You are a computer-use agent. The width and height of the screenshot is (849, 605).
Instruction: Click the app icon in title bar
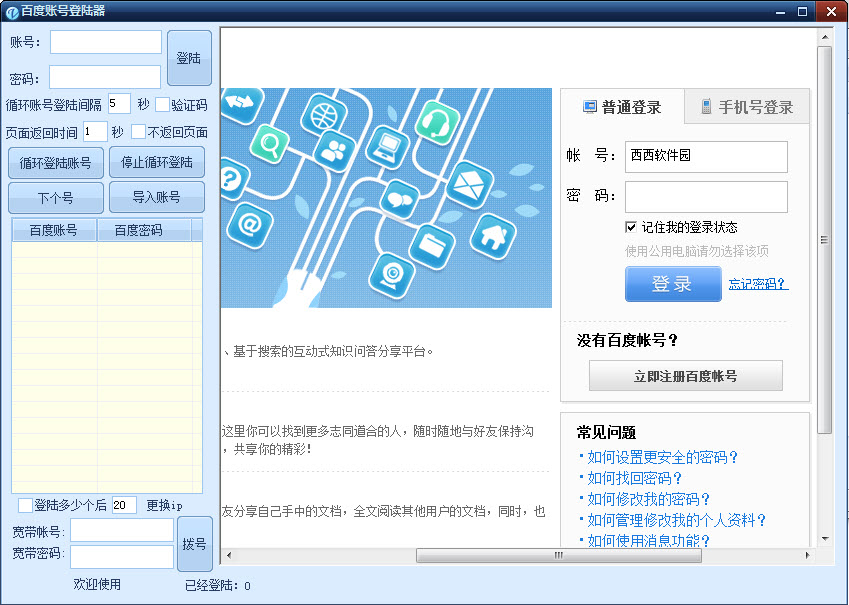coord(12,11)
